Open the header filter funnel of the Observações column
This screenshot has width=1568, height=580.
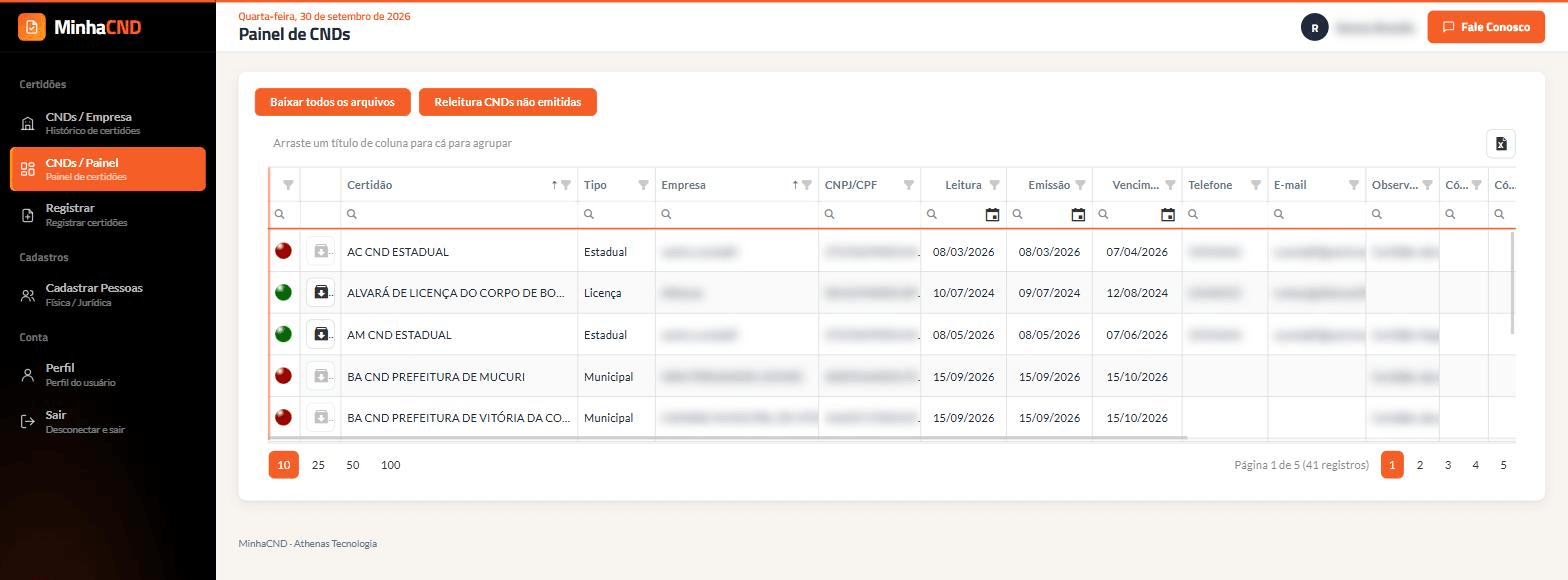[1428, 185]
